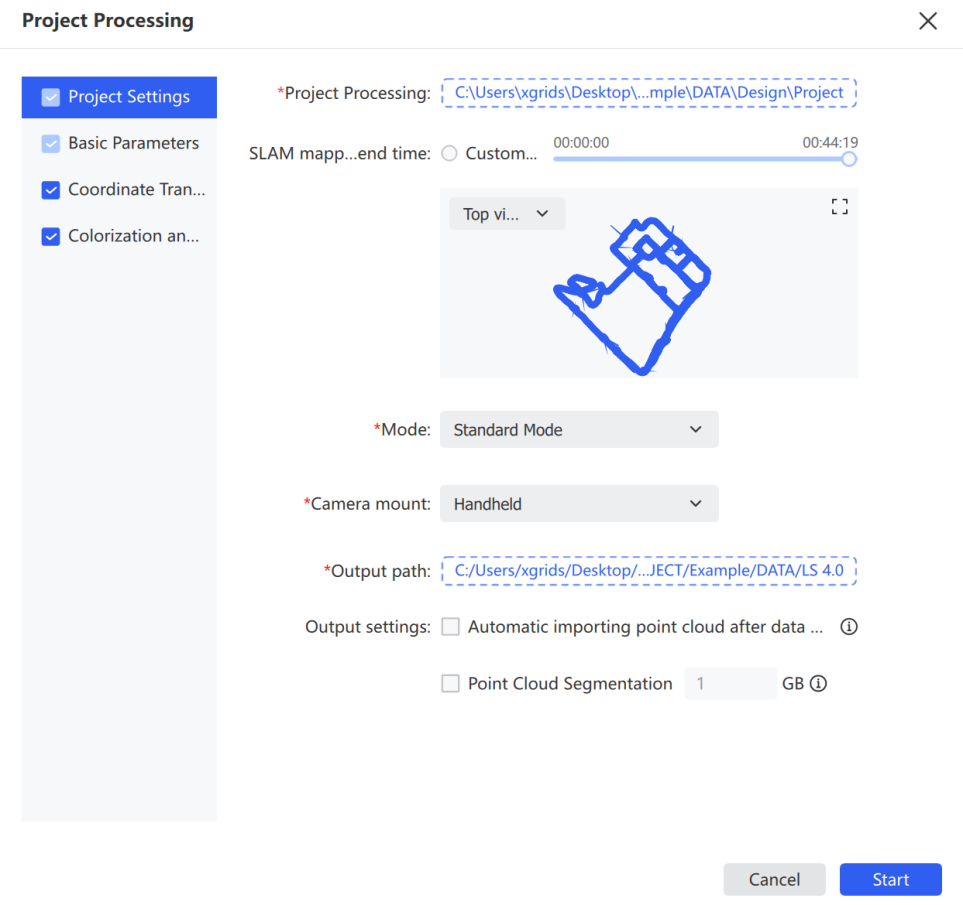963x905 pixels.
Task: Click info icon beside automatic importing option
Action: 849,627
